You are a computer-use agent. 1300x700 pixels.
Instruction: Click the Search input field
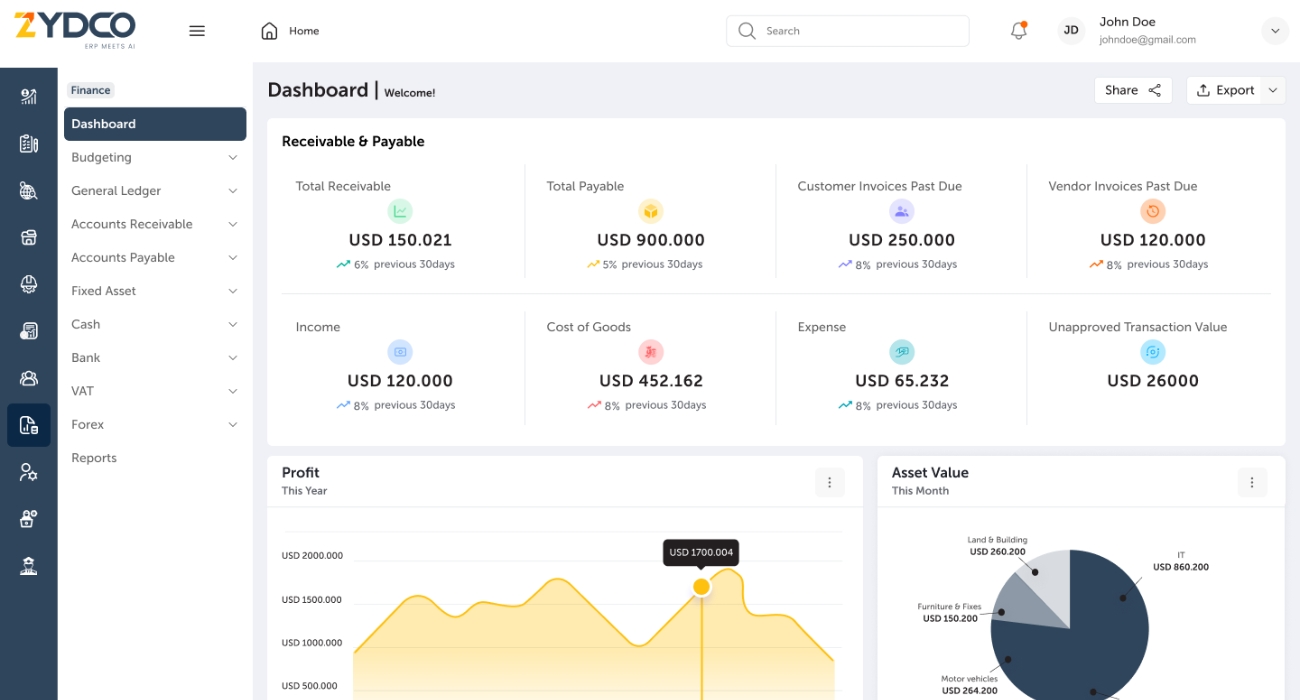pyautogui.click(x=860, y=31)
